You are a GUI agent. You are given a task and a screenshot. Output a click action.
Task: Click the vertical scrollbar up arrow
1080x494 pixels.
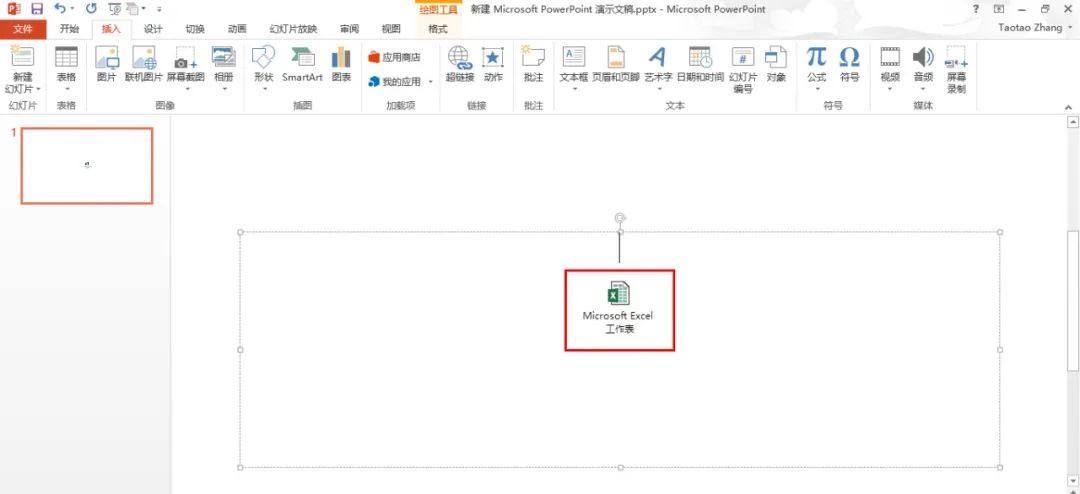point(1072,122)
